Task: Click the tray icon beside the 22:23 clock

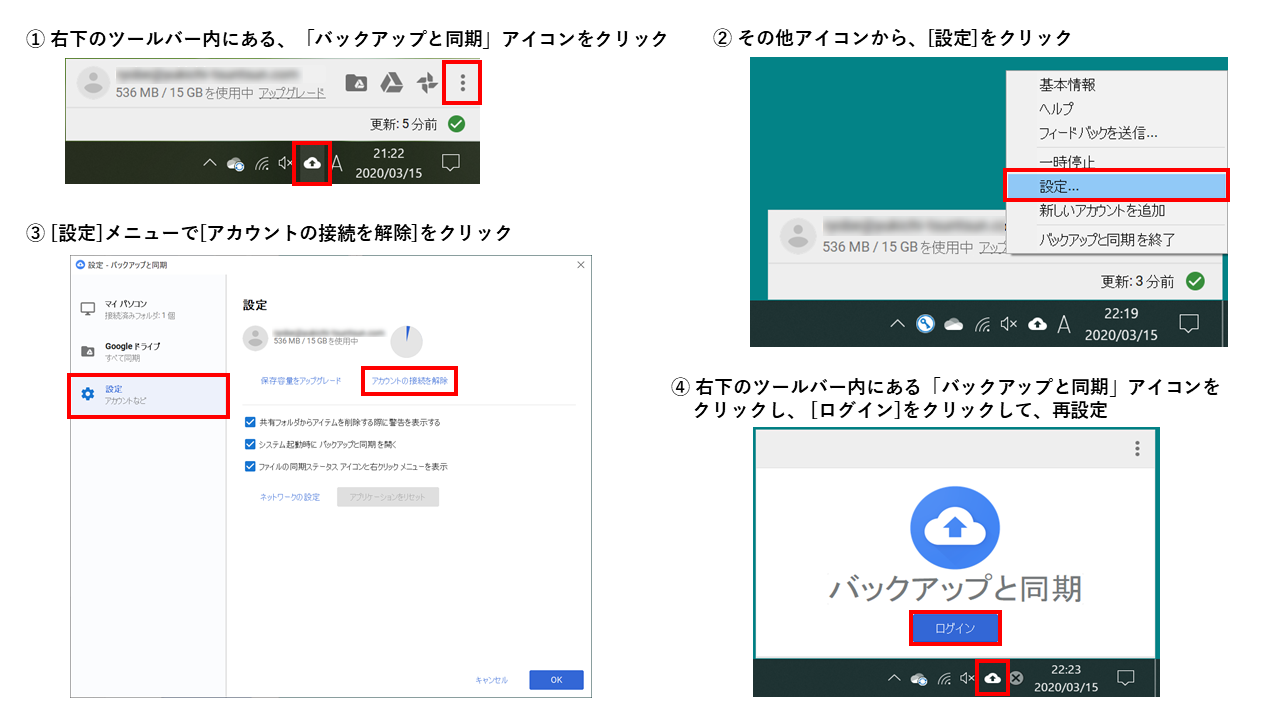Action: (x=1016, y=678)
